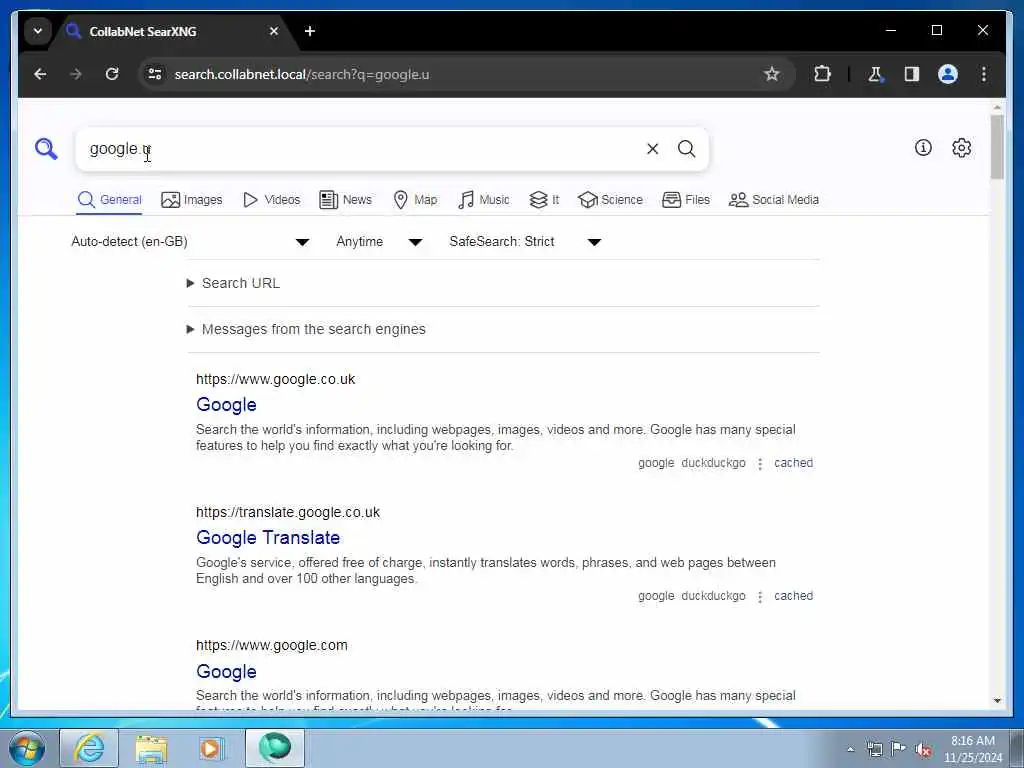Open the first Google result title

click(x=226, y=405)
